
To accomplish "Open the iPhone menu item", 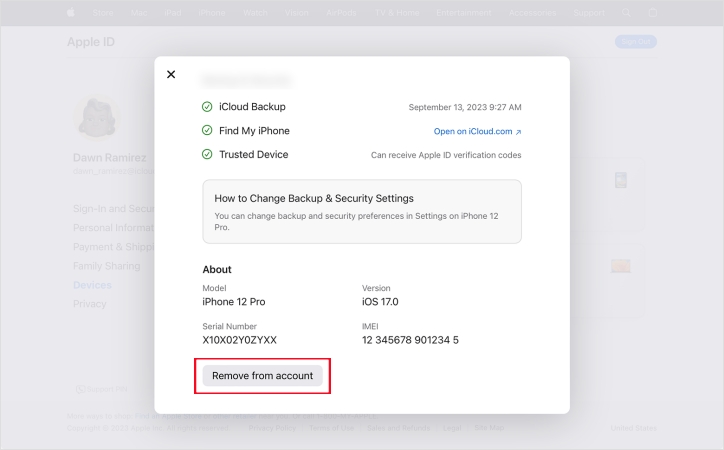I will click(x=212, y=13).
